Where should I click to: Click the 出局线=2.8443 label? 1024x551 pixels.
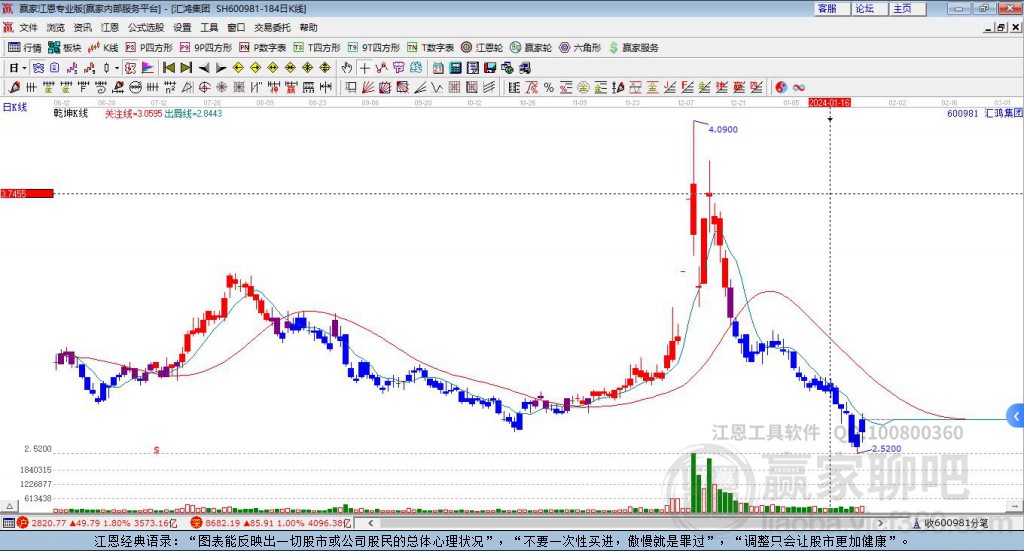pyautogui.click(x=193, y=114)
